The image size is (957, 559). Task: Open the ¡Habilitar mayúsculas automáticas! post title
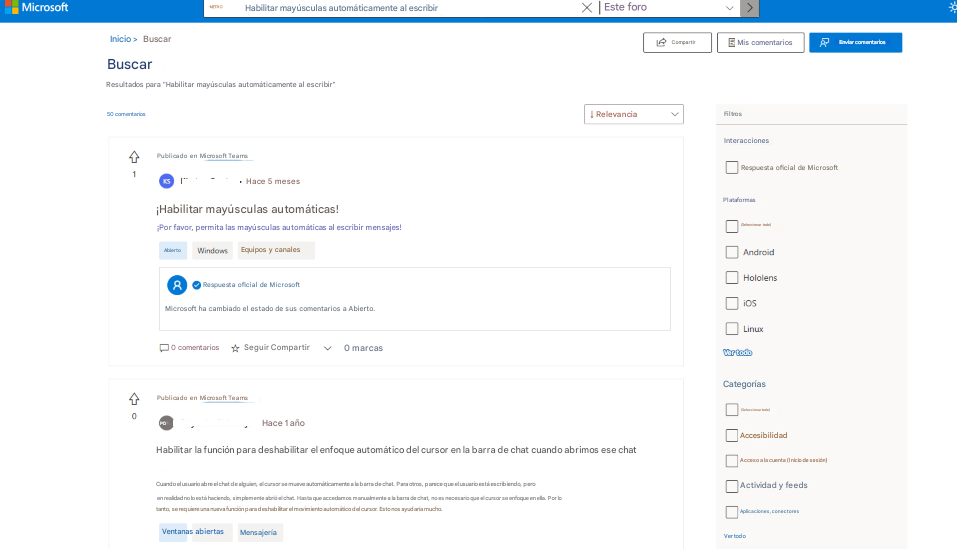tap(247, 209)
